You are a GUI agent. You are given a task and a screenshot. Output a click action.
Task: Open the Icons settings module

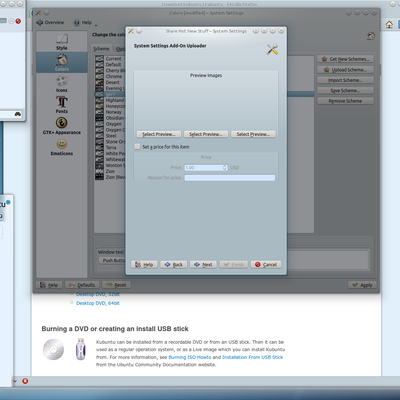point(62,84)
